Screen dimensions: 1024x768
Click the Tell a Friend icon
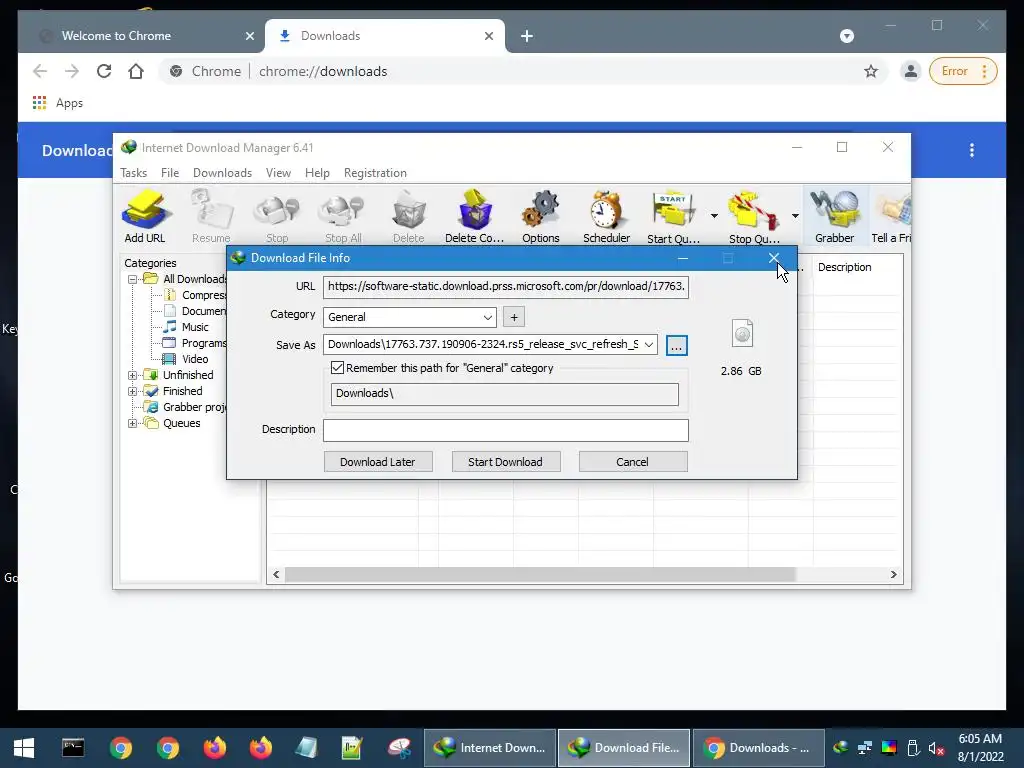pyautogui.click(x=891, y=216)
